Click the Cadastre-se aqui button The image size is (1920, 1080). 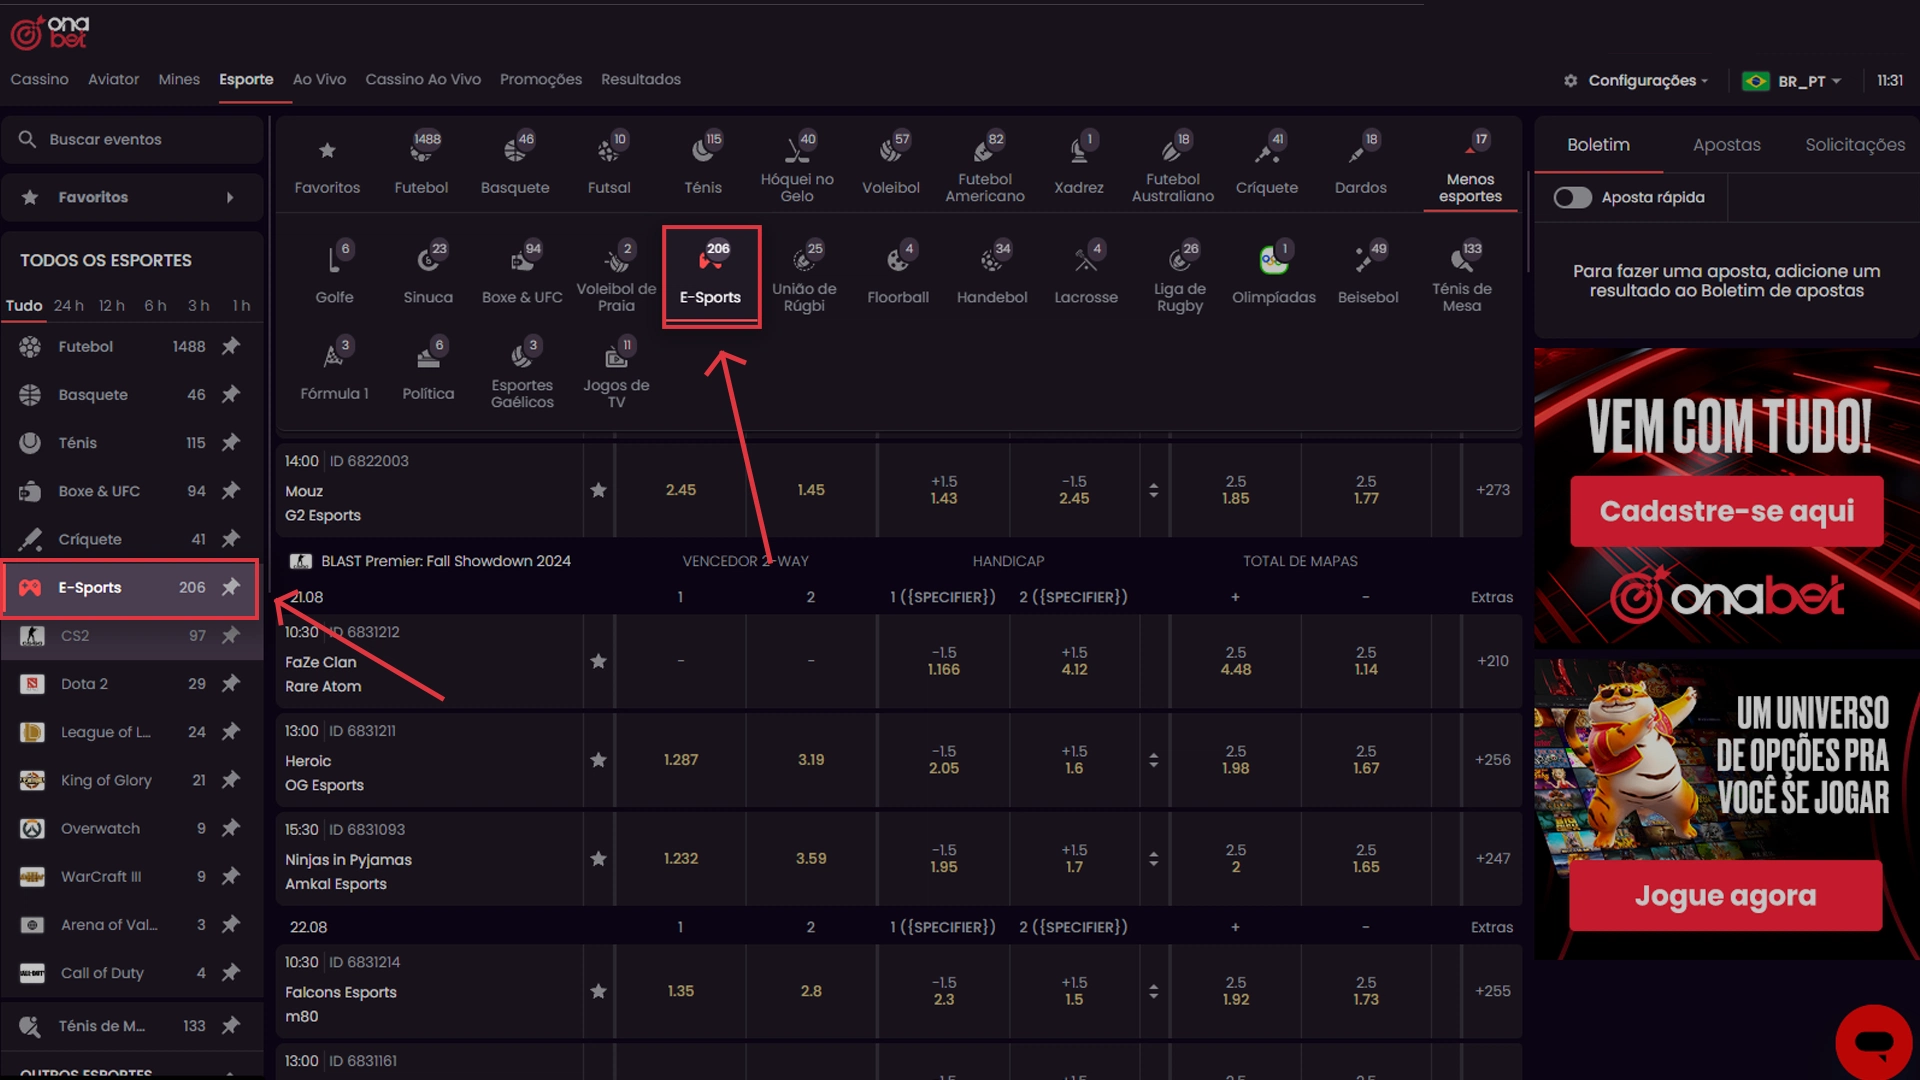pos(1726,511)
